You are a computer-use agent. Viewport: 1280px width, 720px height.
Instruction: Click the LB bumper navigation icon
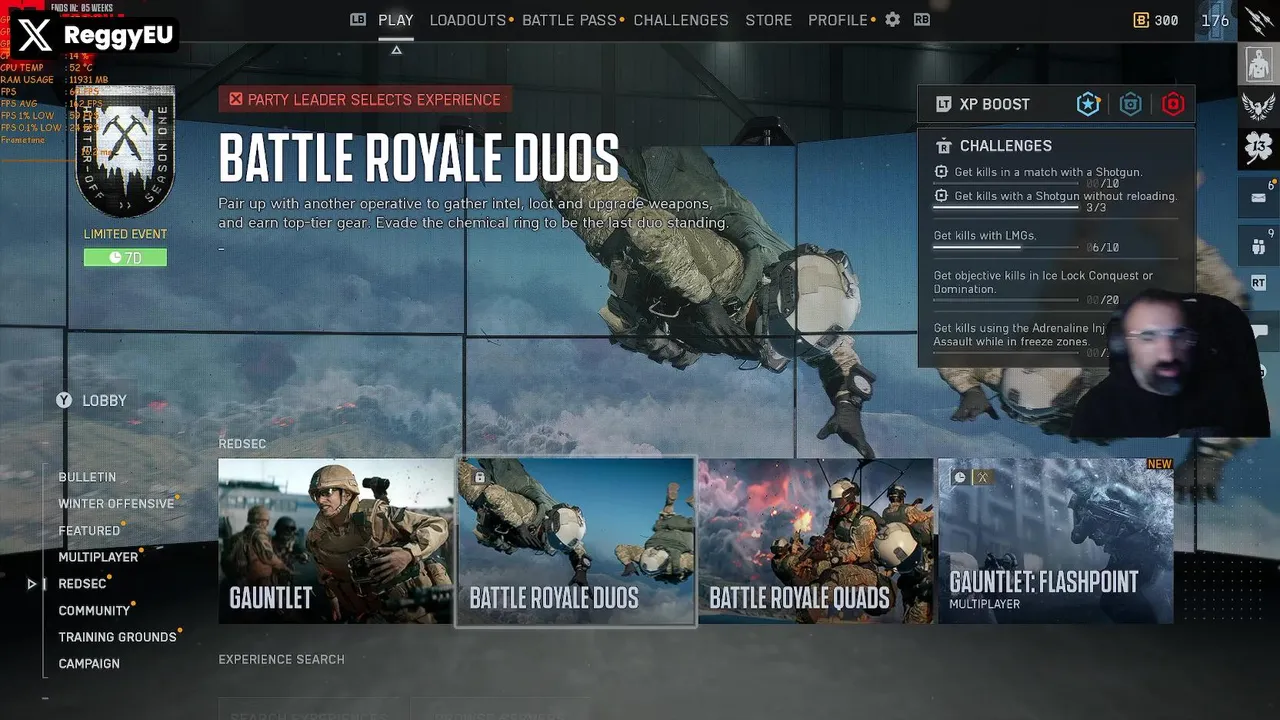coord(358,20)
